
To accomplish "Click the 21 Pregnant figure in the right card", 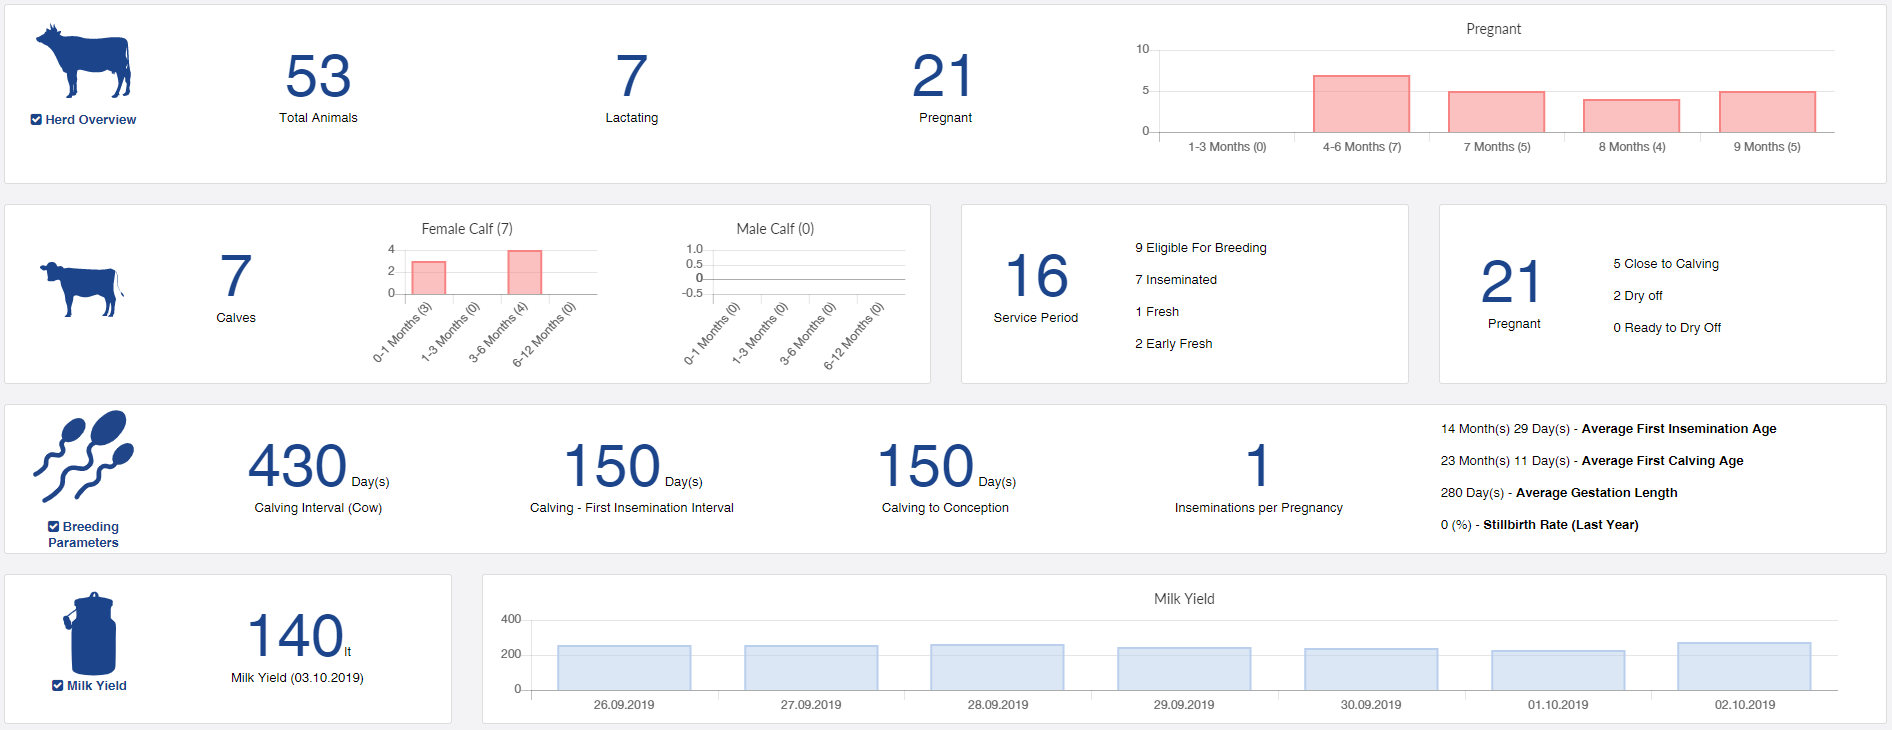I will click(x=1511, y=282).
